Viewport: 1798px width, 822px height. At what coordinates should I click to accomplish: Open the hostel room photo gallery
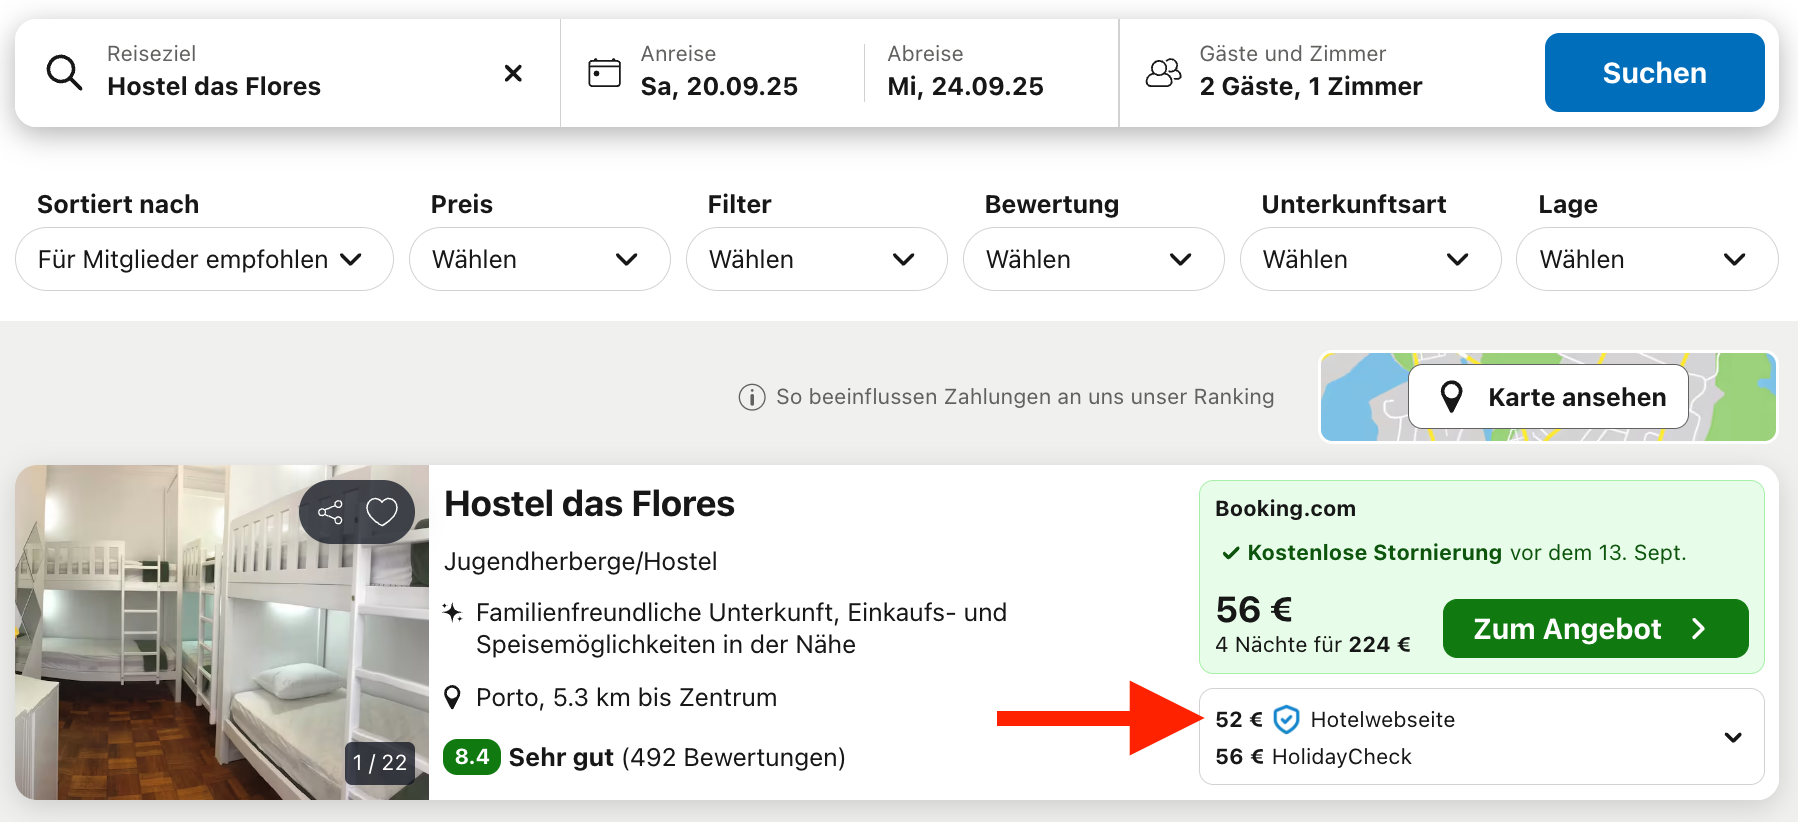point(222,632)
